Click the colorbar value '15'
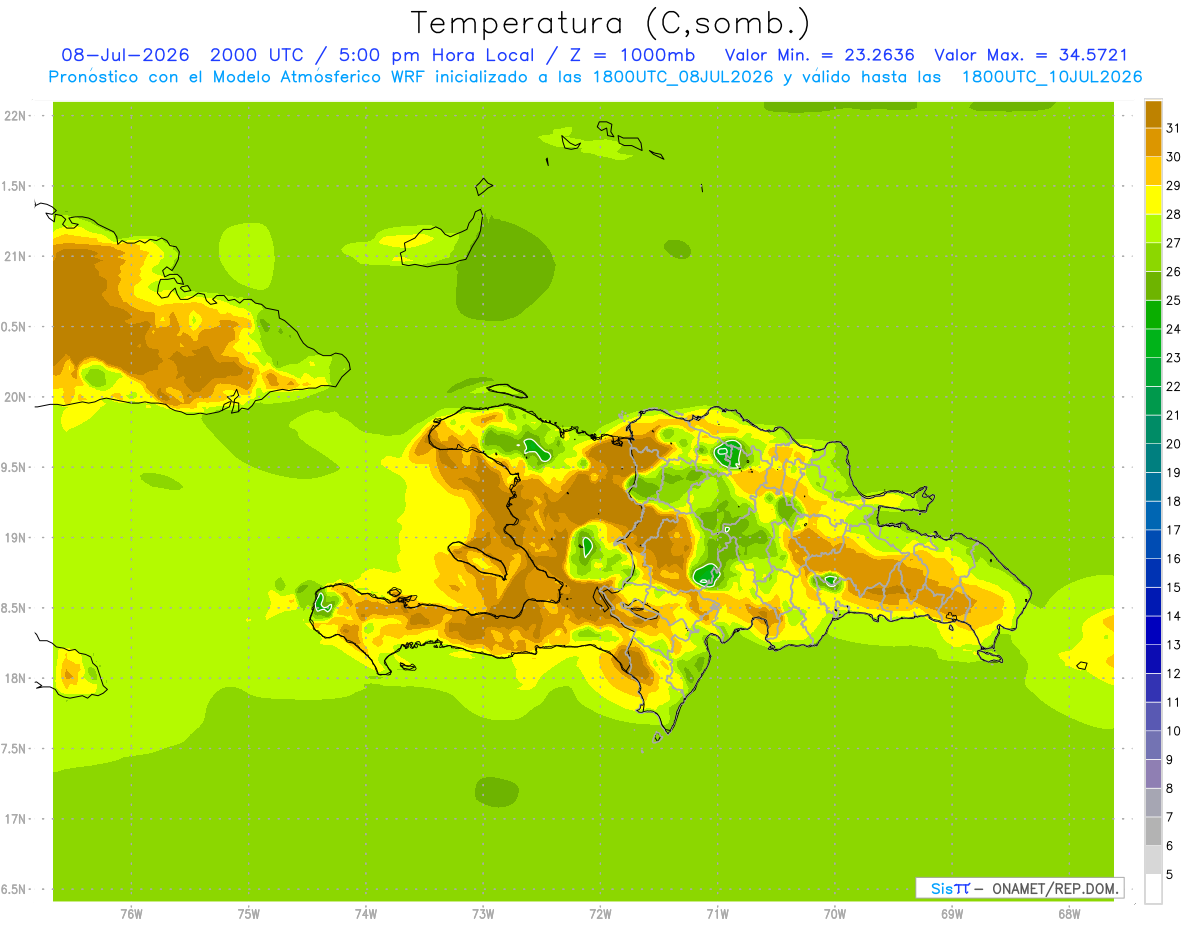1200x927 pixels. (x=1173, y=587)
